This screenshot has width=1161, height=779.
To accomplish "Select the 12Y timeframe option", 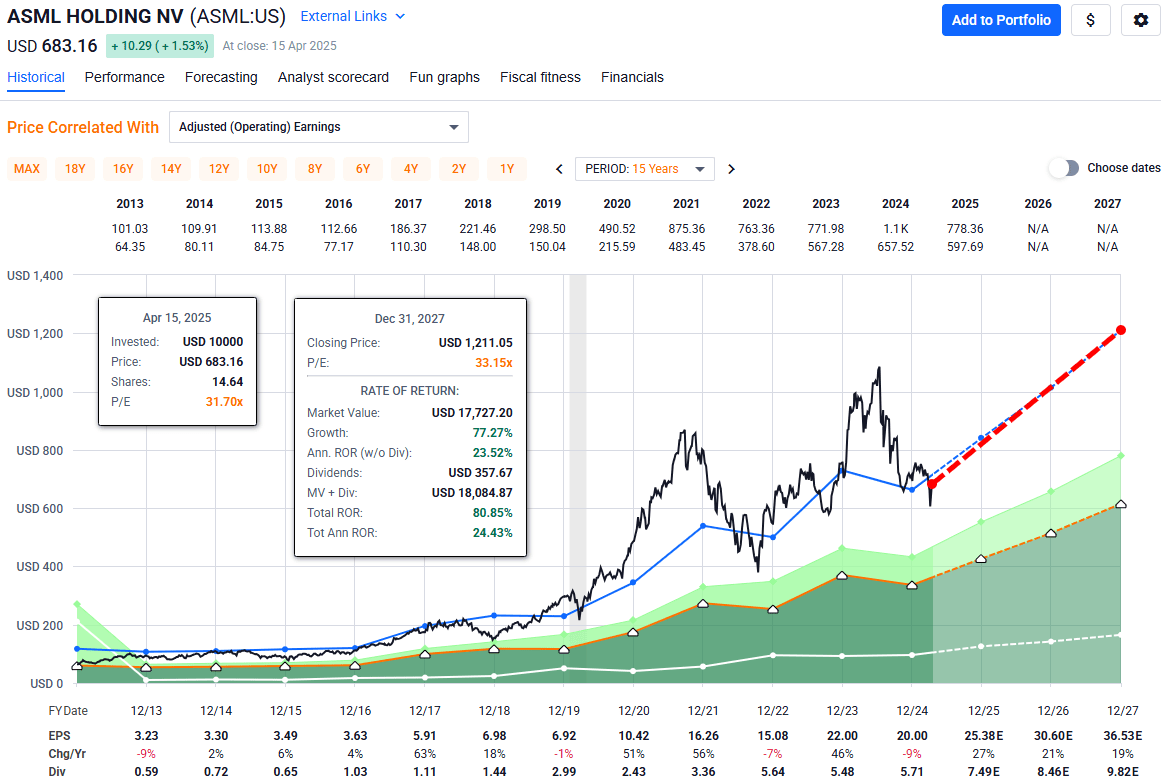I will pos(219,169).
